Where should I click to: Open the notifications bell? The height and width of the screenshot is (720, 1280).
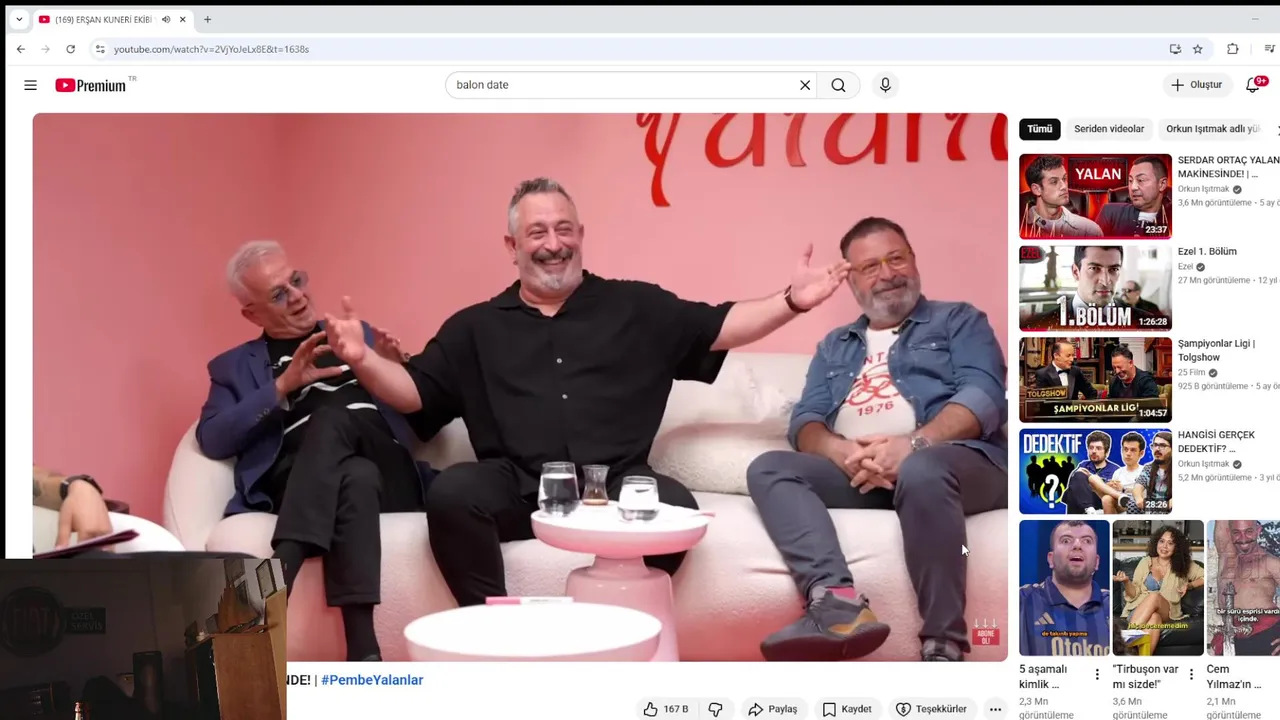1253,85
